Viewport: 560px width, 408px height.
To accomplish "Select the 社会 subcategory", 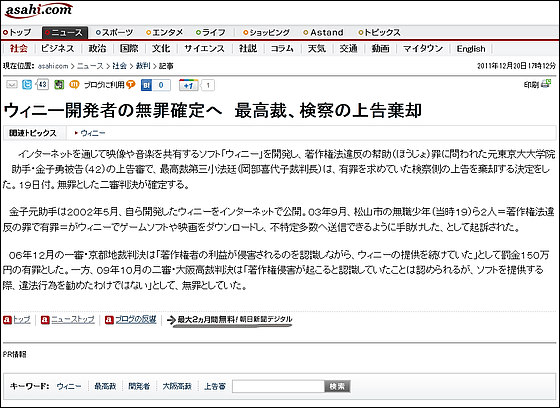I will pyautogui.click(x=19, y=48).
